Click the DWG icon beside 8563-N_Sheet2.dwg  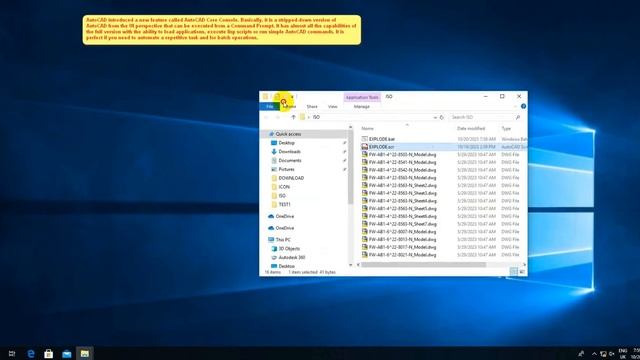click(364, 185)
